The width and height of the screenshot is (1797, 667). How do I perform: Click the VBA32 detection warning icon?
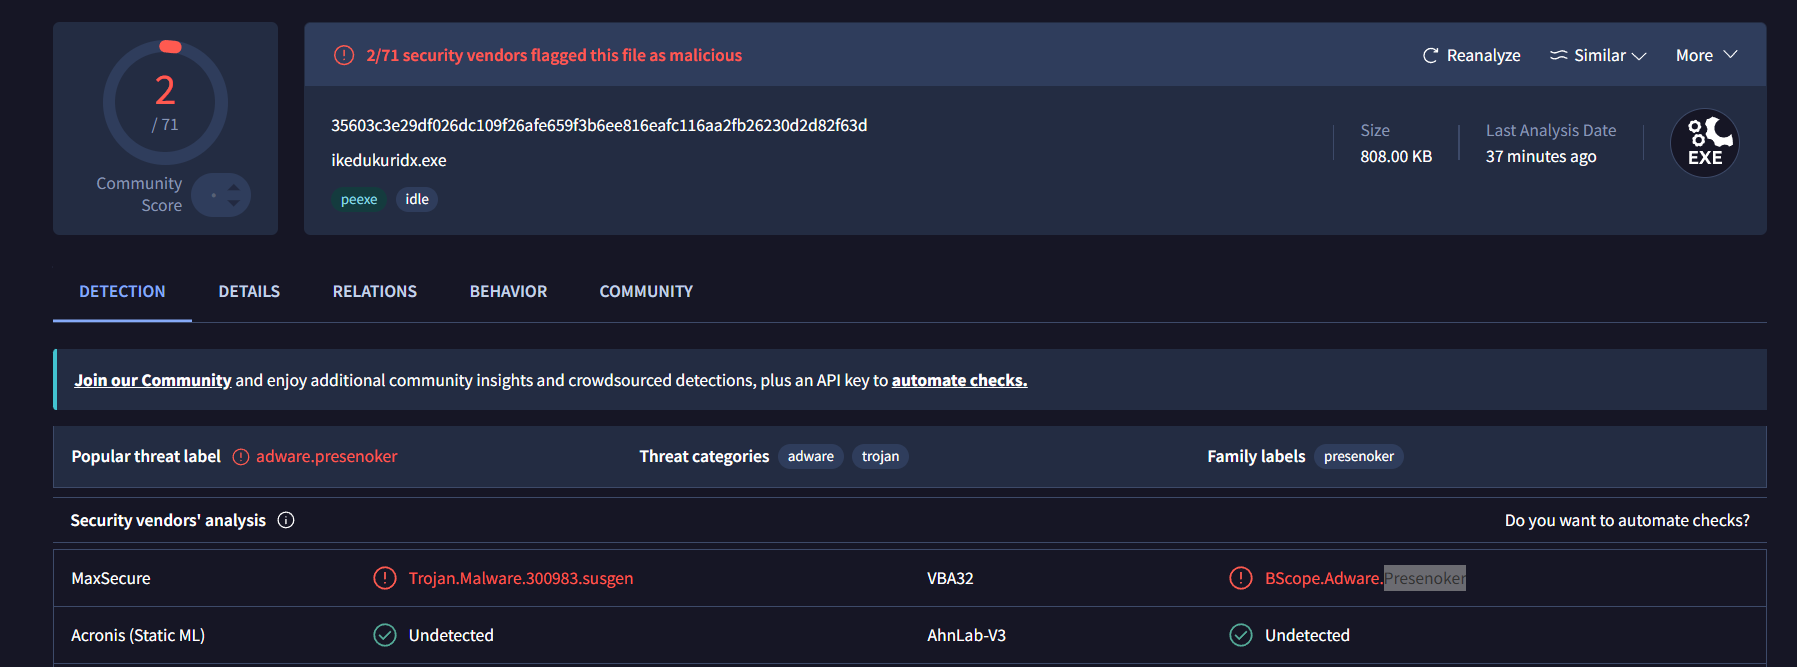(x=1241, y=578)
